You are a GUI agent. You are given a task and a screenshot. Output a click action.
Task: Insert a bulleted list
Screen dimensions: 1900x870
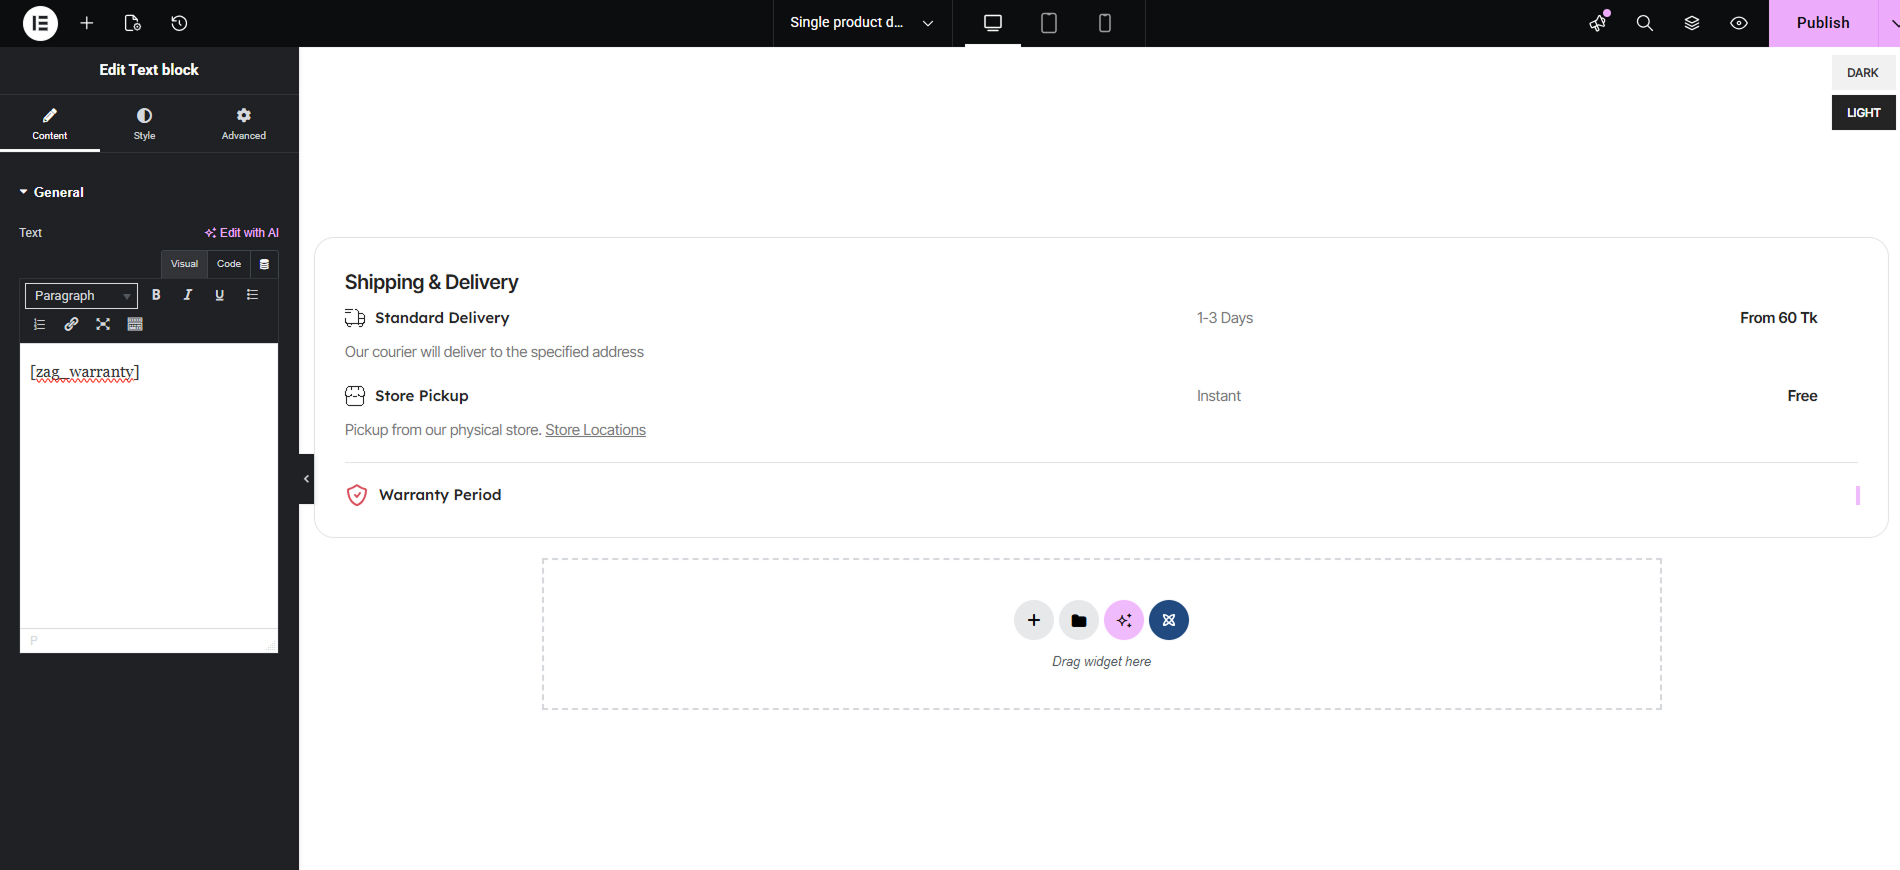(252, 295)
